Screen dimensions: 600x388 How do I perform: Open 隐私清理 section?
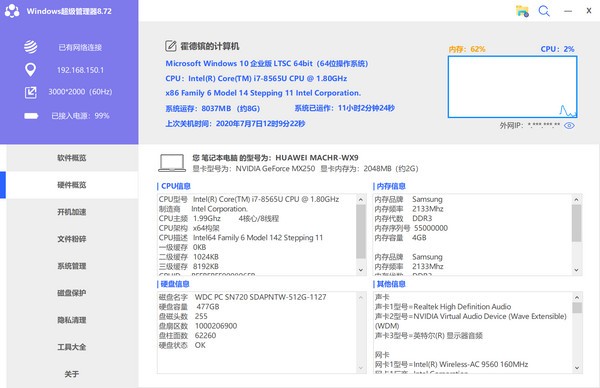tap(72, 320)
